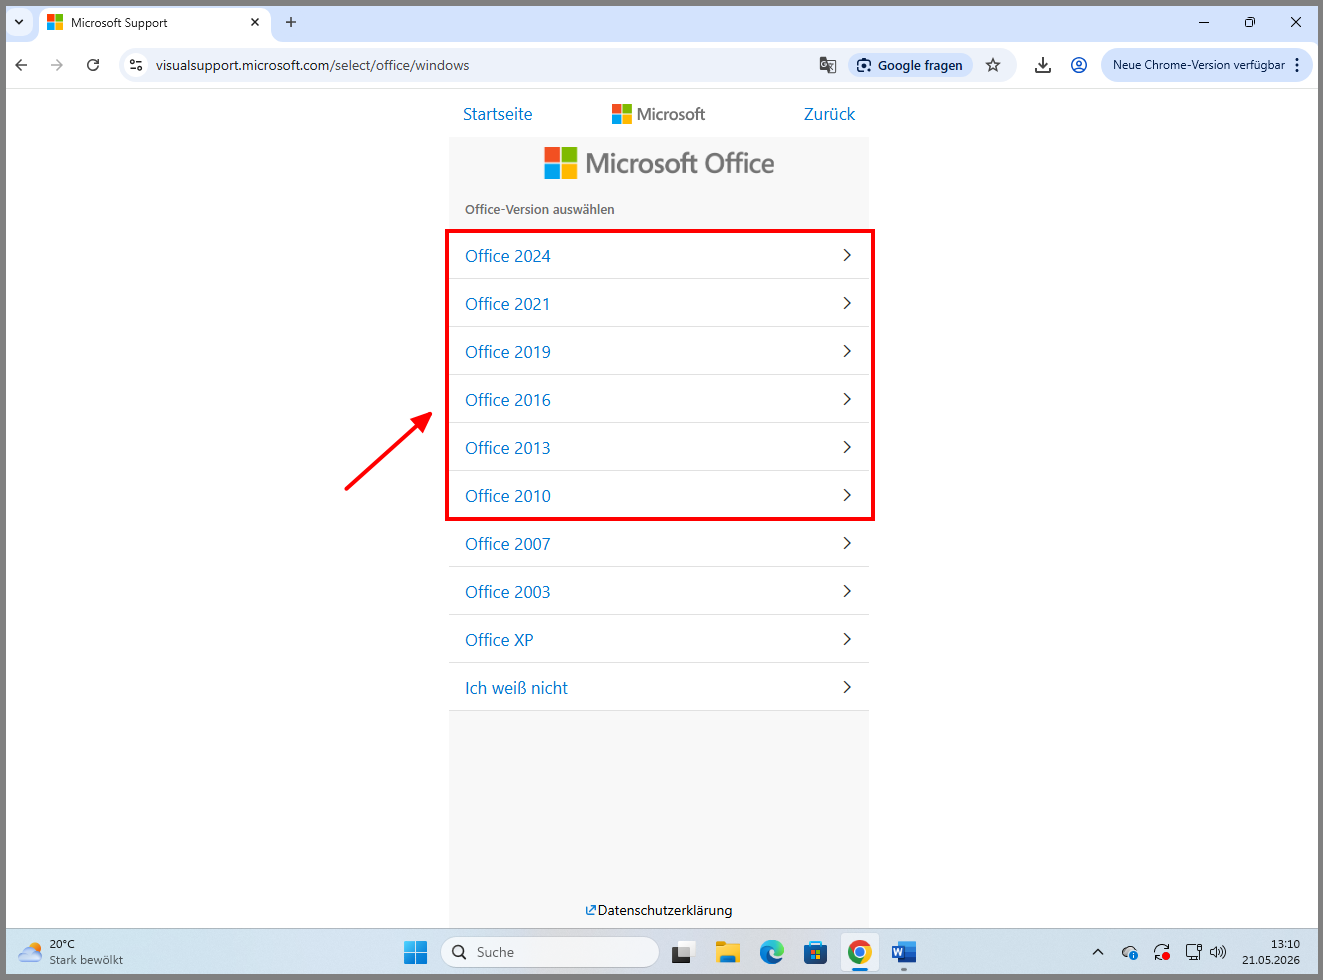The width and height of the screenshot is (1323, 980).
Task: Select Office 2016
Action: [x=659, y=399]
